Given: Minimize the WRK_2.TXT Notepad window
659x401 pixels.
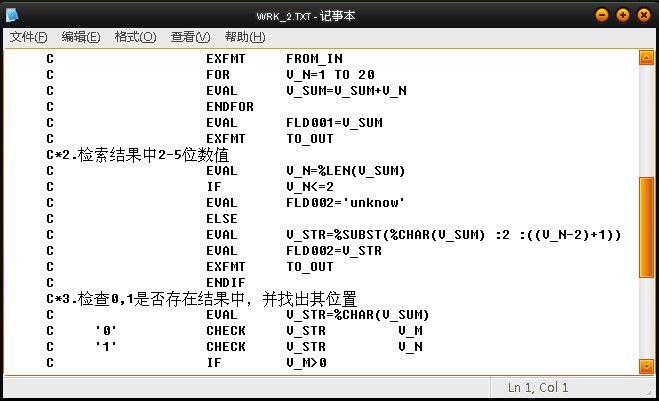Looking at the screenshot, I should click(602, 16).
